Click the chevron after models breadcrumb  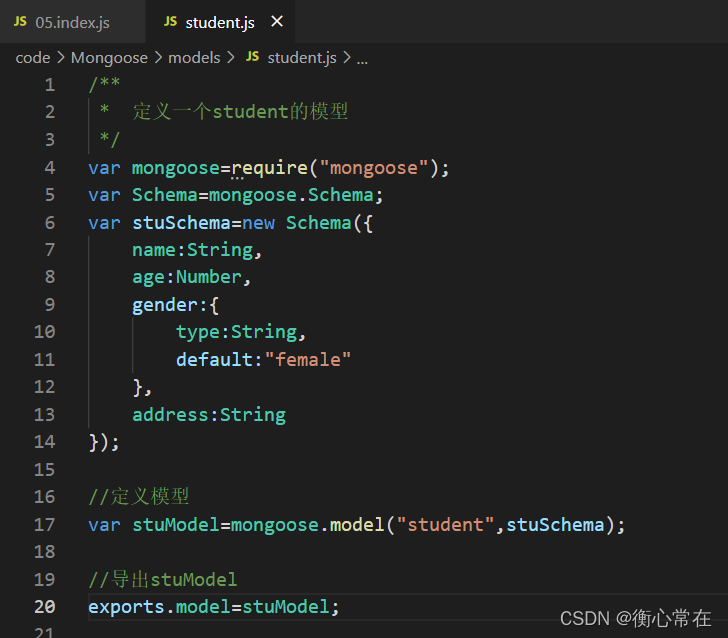231,58
